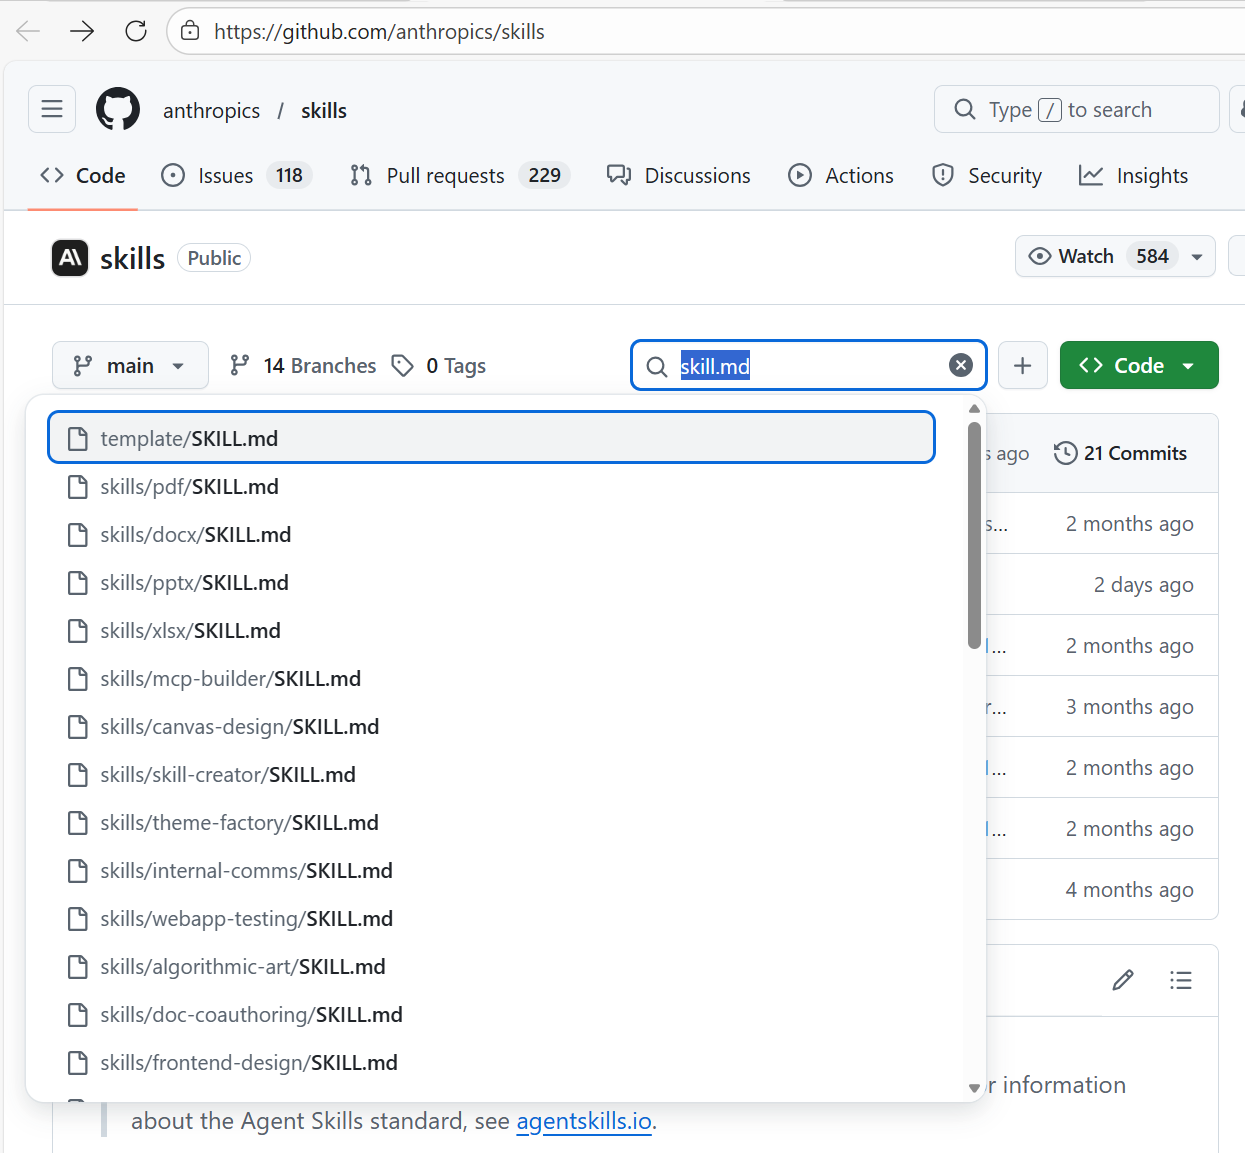Viewport: 1245px width, 1153px height.
Task: Open the green Code dropdown button
Action: click(1139, 365)
